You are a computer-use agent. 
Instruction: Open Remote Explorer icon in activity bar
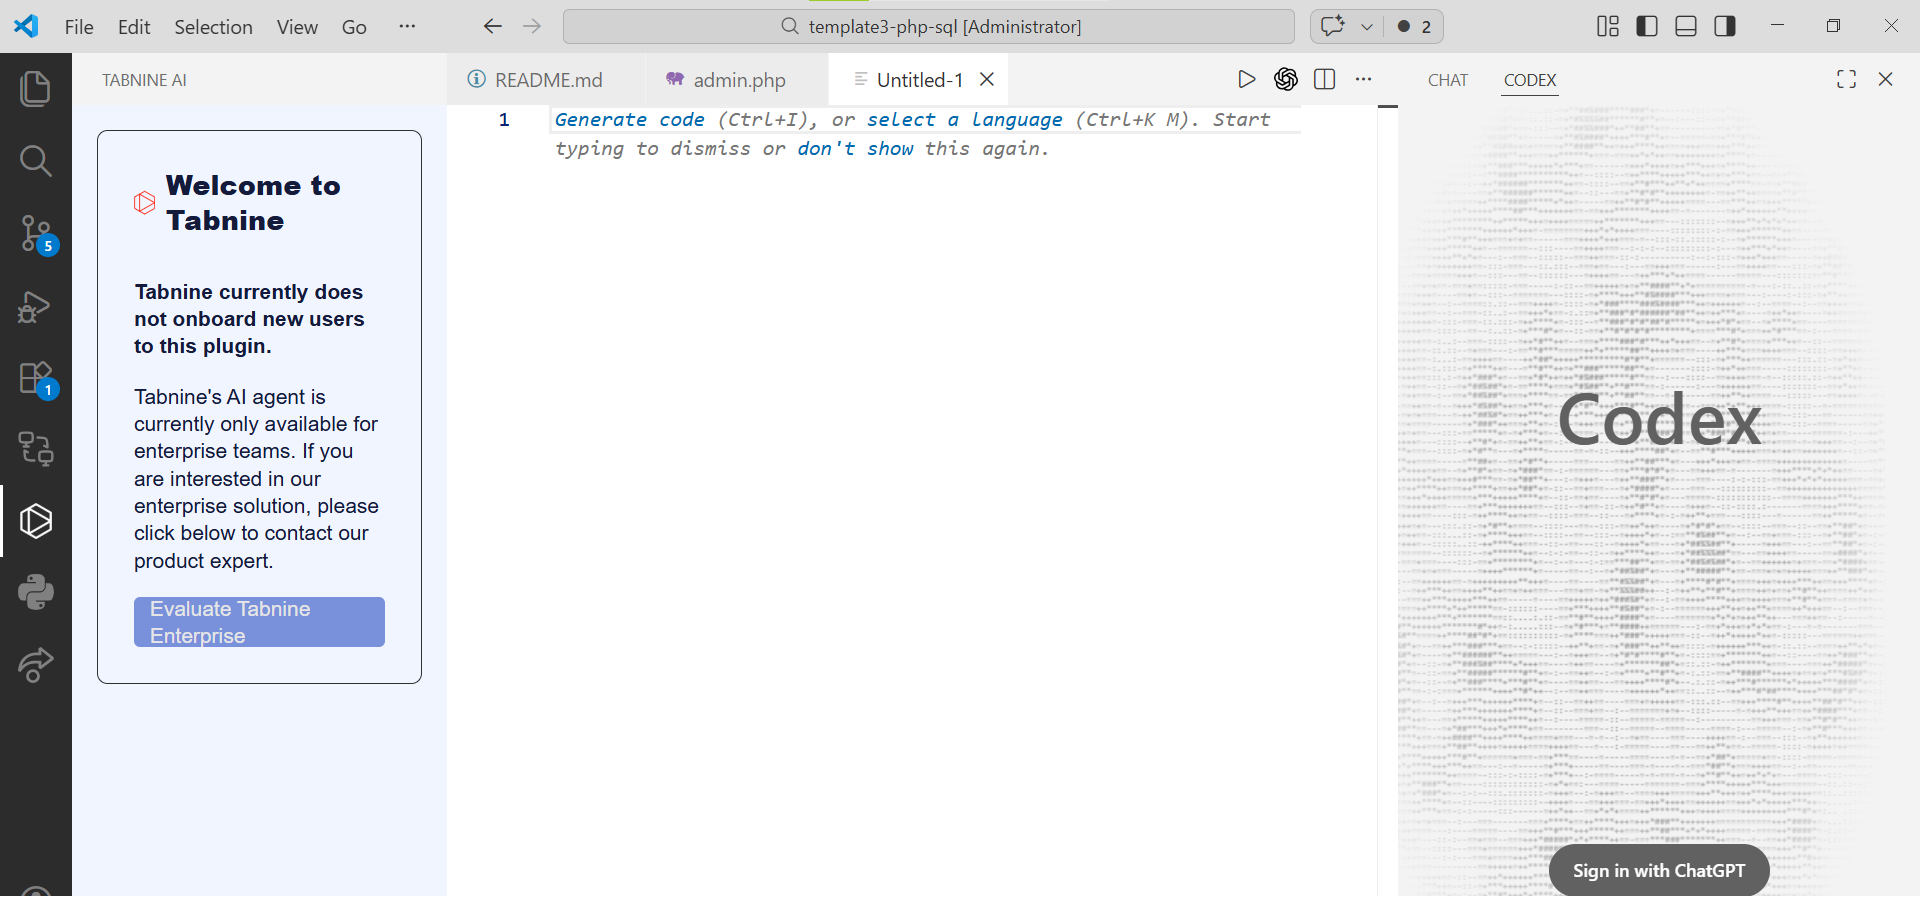pos(36,449)
